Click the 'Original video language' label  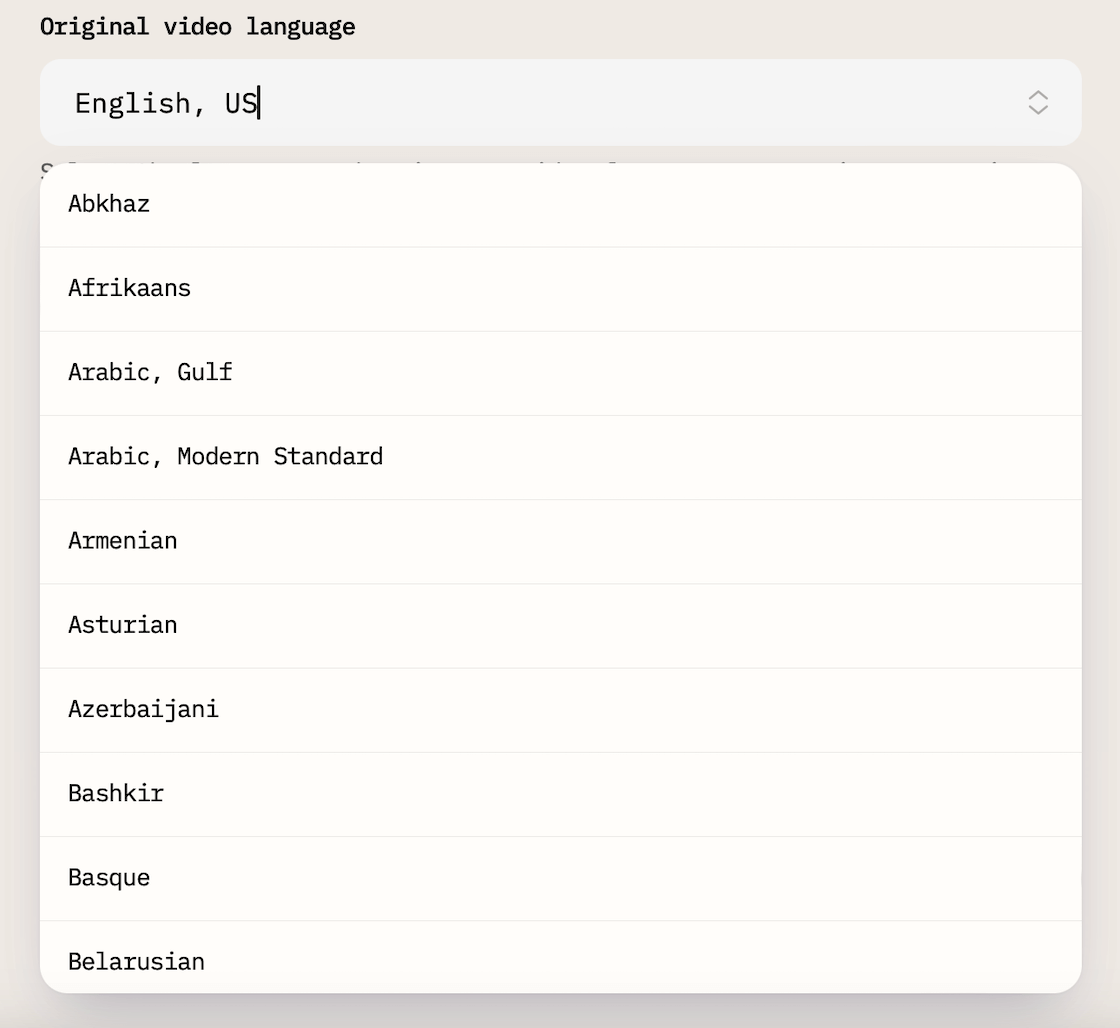(197, 26)
